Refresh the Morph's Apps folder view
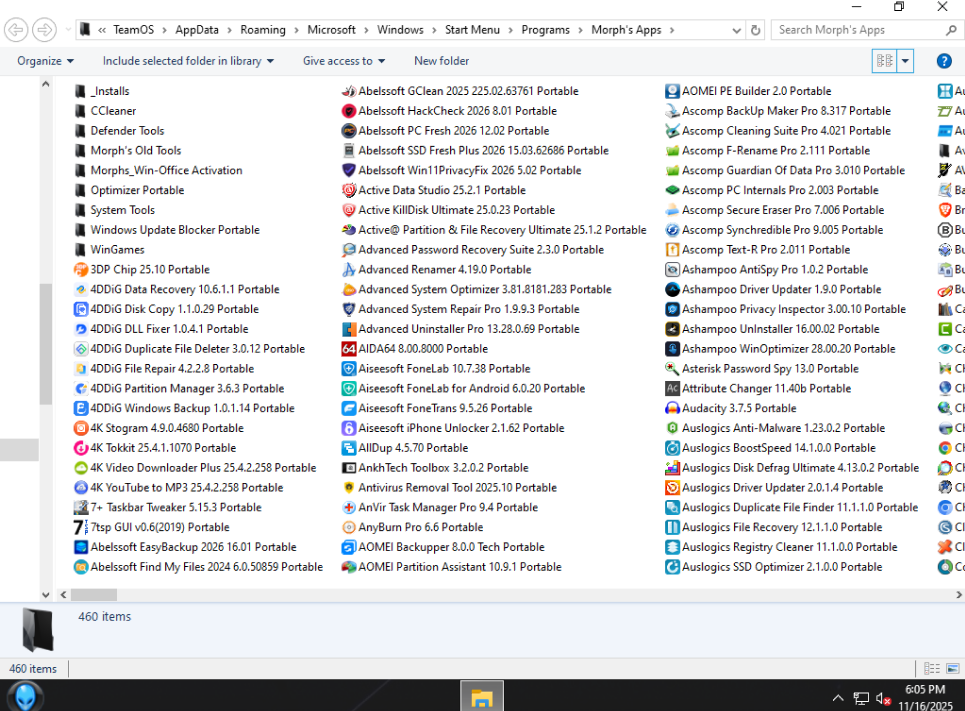965x711 pixels. coord(756,30)
